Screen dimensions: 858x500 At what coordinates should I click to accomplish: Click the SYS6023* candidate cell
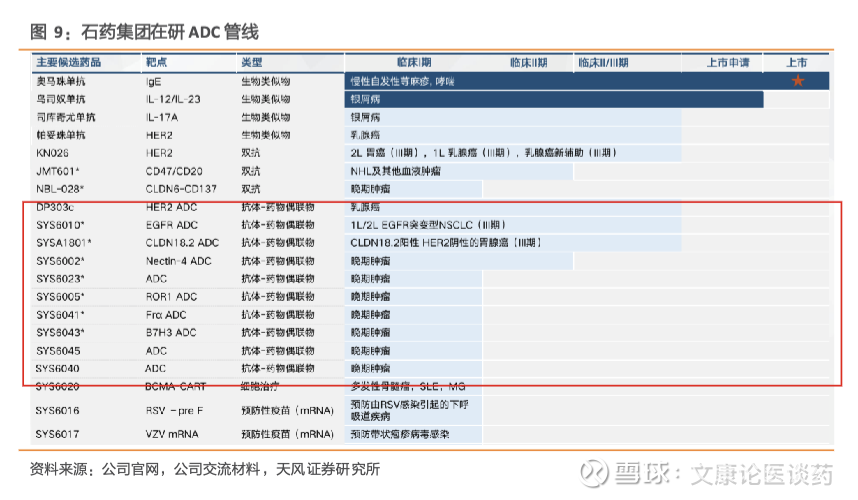pyautogui.click(x=60, y=278)
